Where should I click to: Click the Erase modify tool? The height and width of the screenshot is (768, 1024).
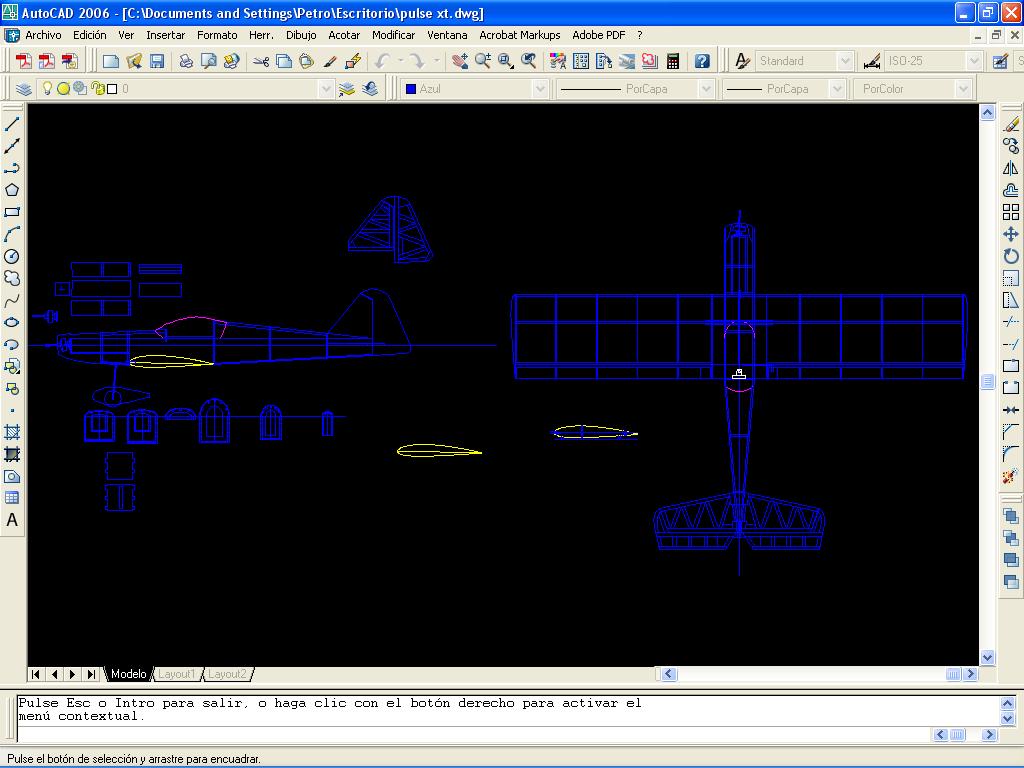(x=1011, y=123)
